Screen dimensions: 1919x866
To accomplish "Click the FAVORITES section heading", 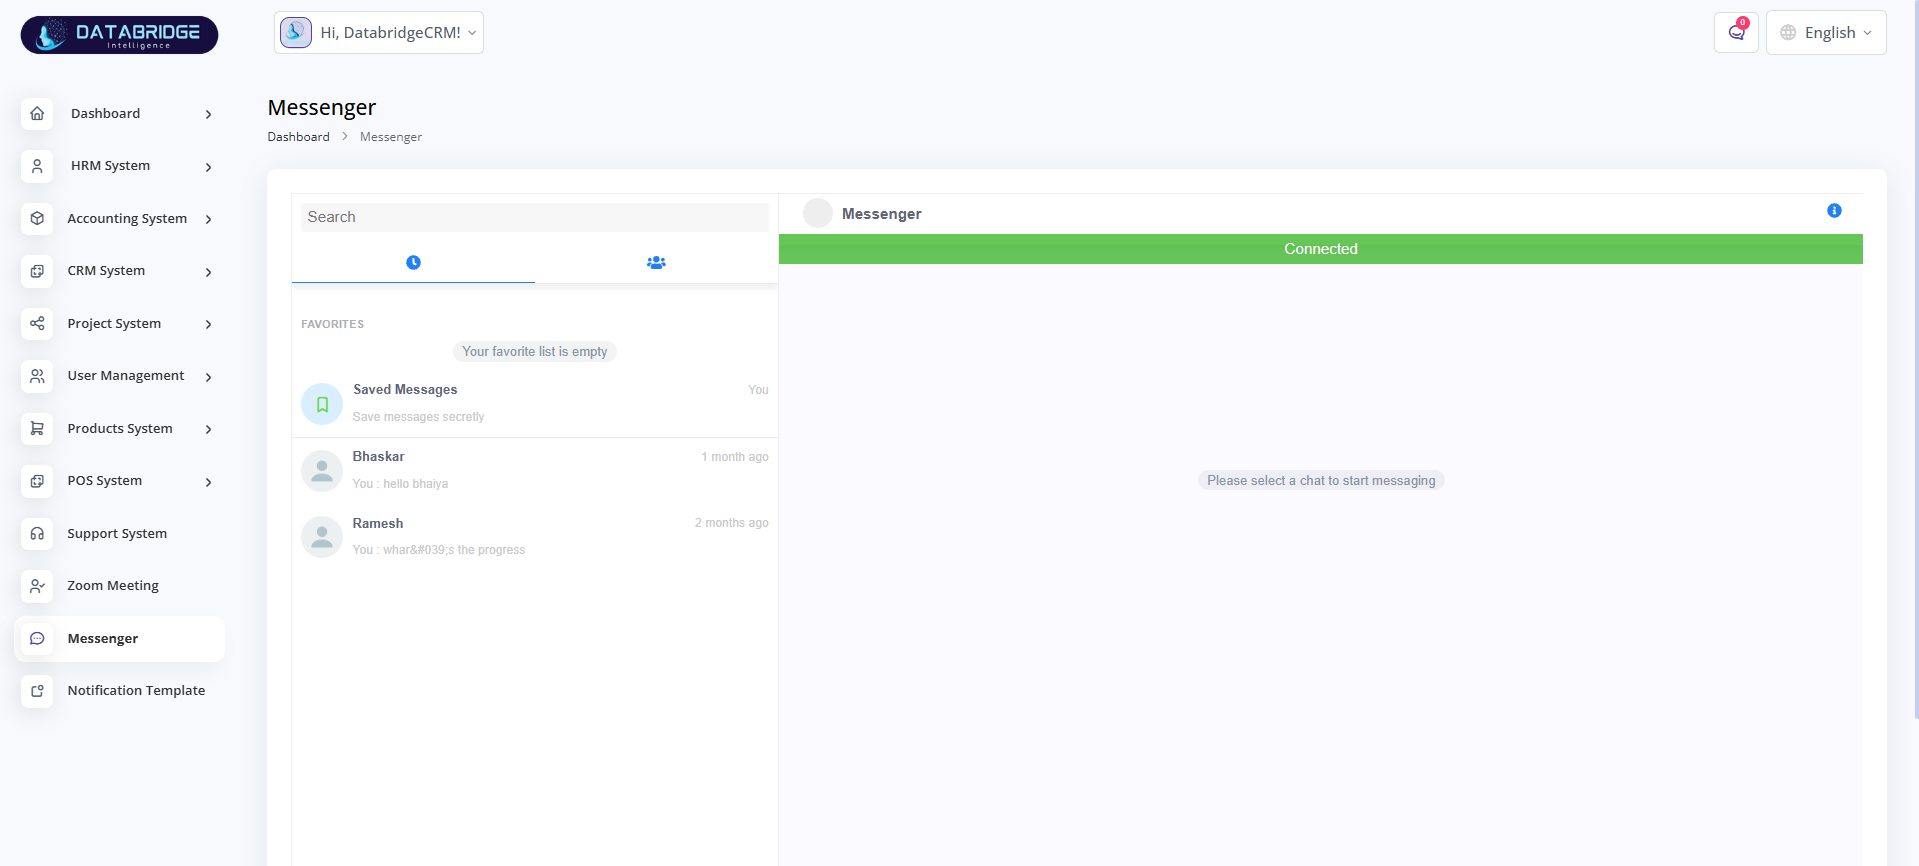I will point(332,324).
